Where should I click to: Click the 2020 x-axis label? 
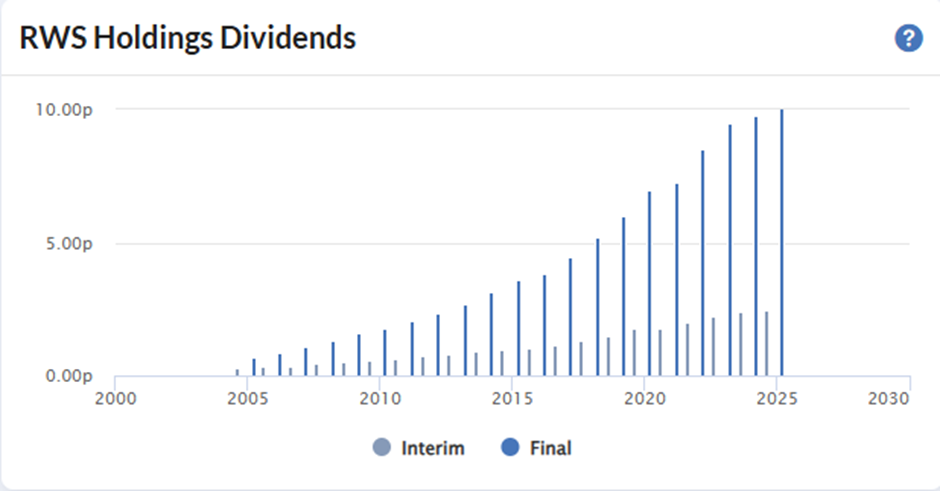(x=644, y=399)
